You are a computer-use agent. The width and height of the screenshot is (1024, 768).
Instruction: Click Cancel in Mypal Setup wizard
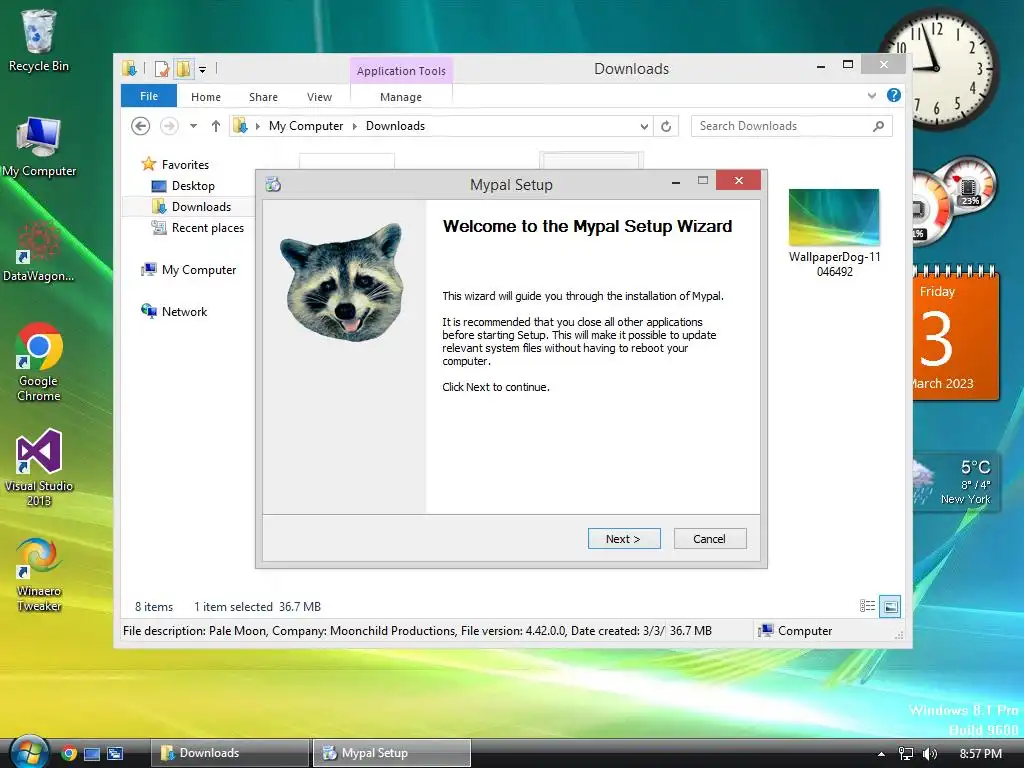click(x=709, y=539)
